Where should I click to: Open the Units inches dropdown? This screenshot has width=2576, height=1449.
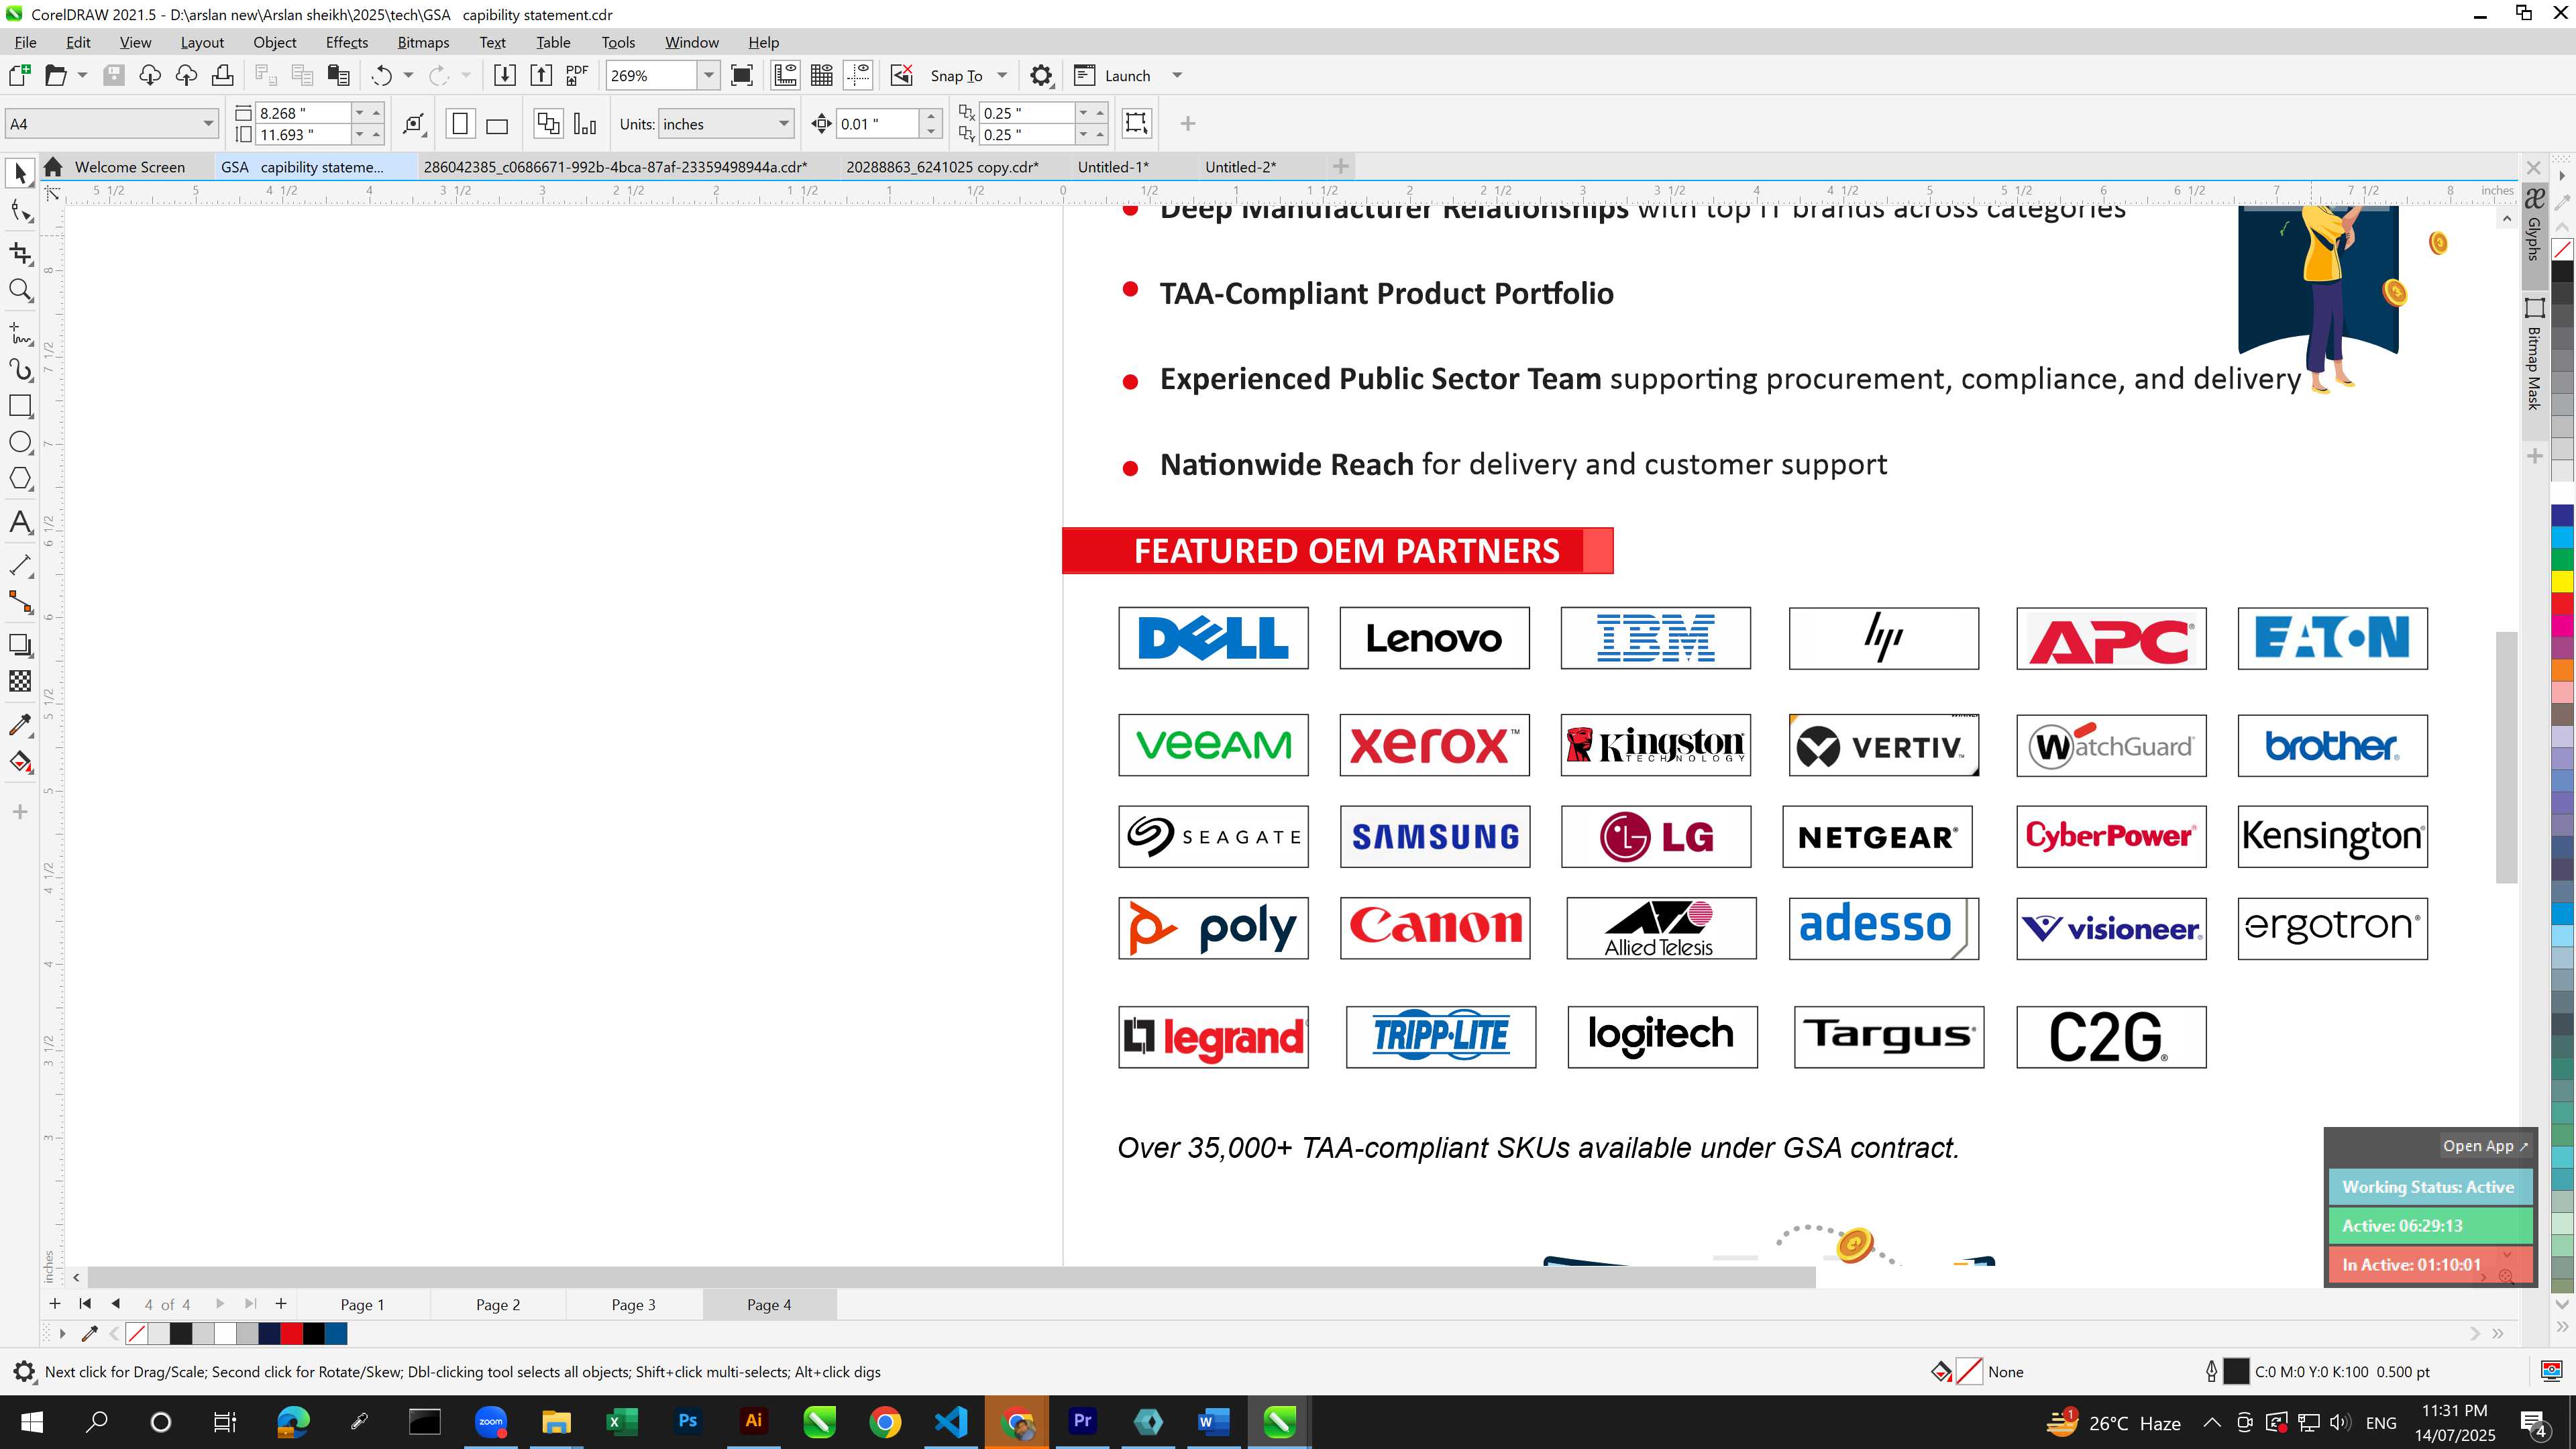783,124
